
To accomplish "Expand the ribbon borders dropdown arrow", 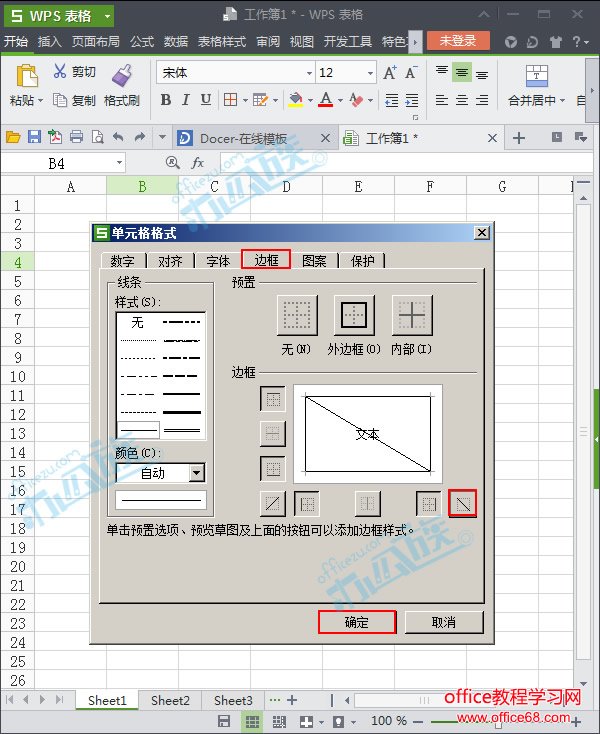I will pyautogui.click(x=245, y=100).
